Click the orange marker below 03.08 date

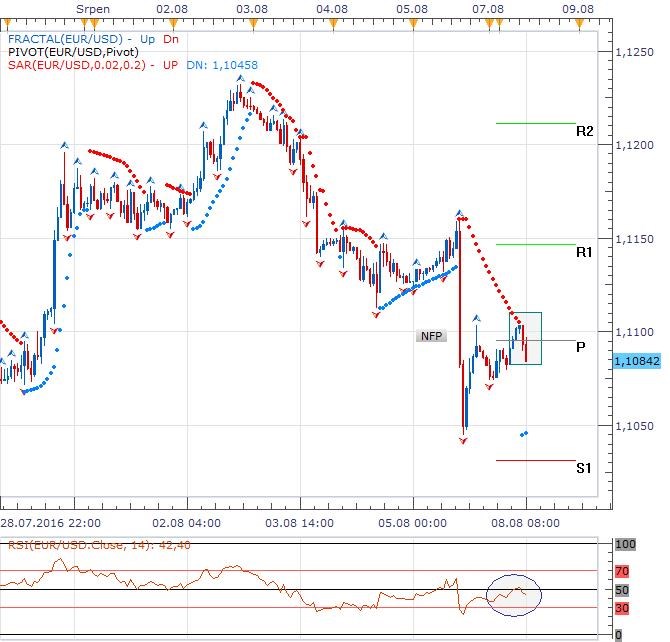click(252, 23)
